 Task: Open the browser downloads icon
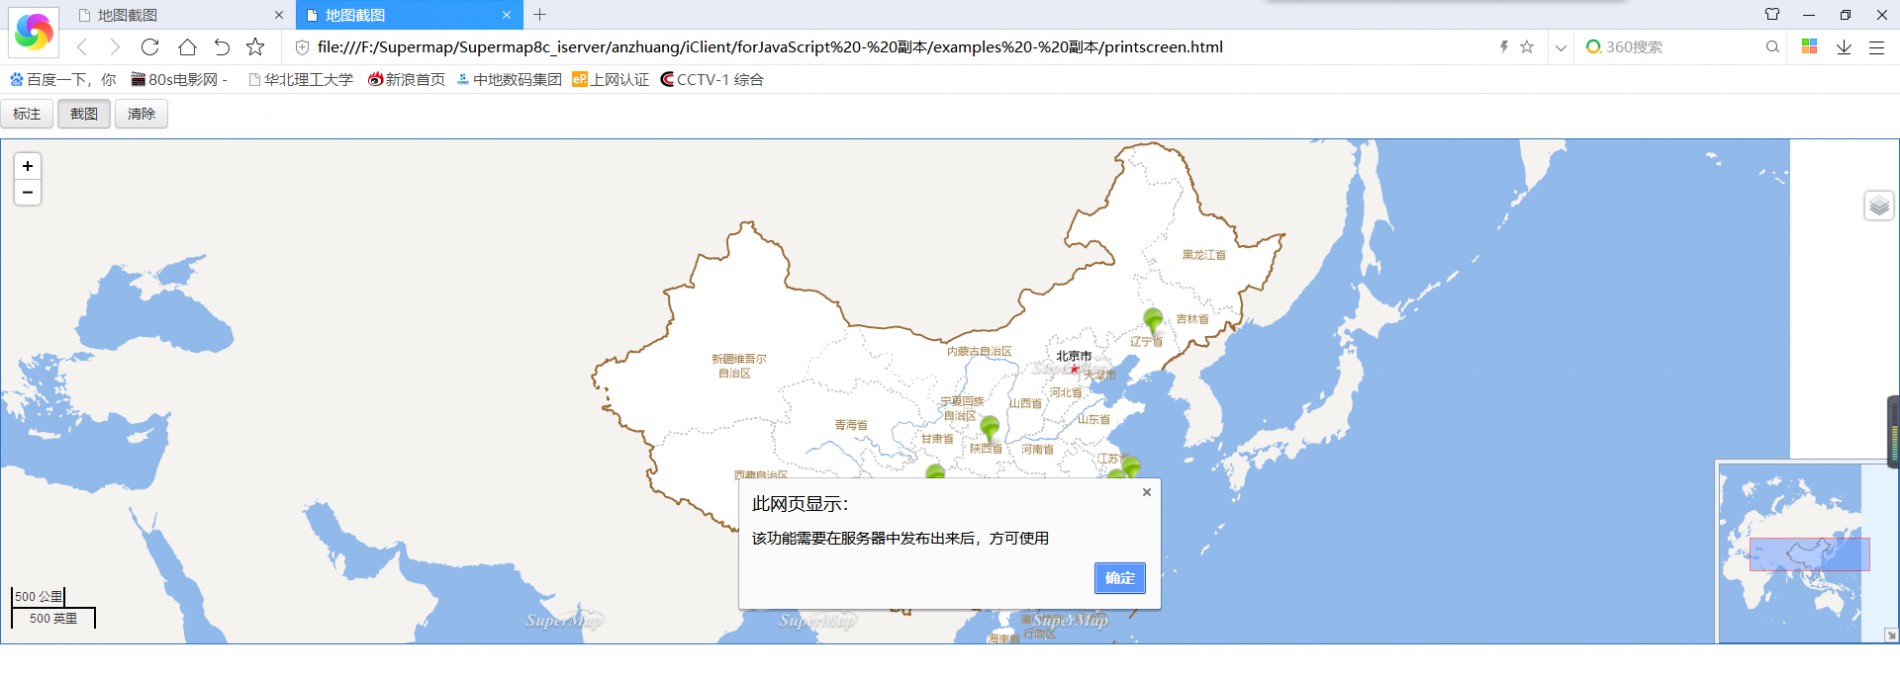1843,47
